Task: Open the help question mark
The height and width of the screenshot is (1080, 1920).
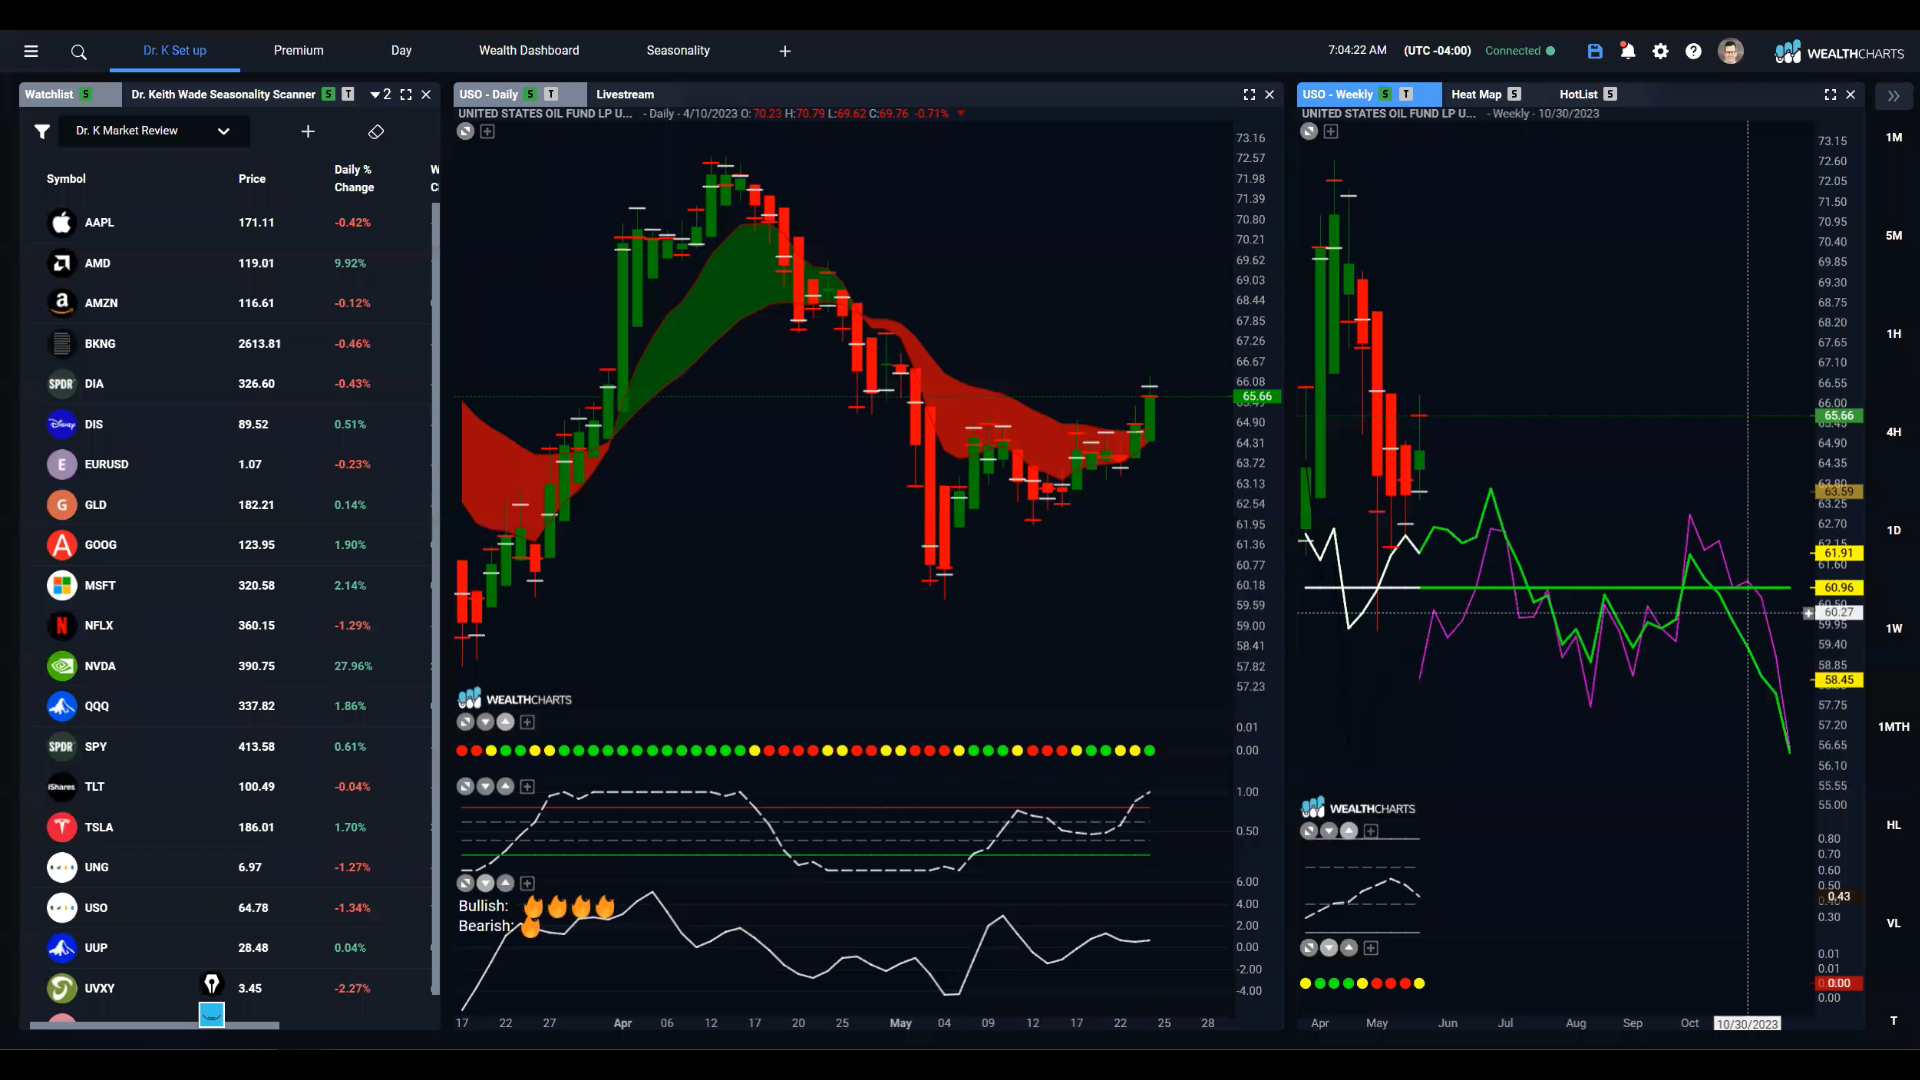Action: pos(1693,51)
